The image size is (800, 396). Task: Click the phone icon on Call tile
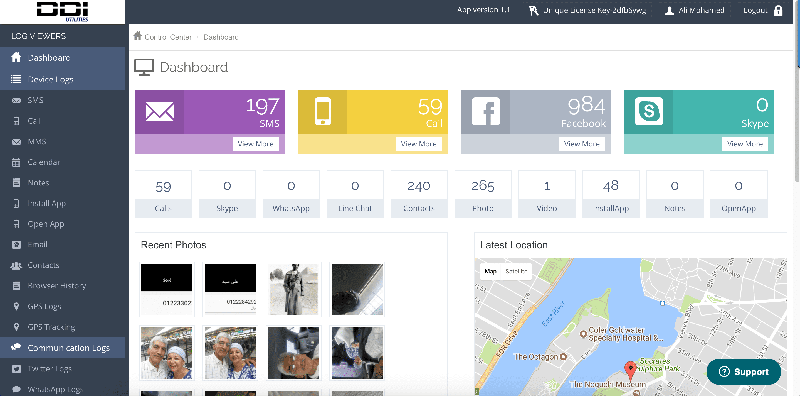[x=322, y=112]
